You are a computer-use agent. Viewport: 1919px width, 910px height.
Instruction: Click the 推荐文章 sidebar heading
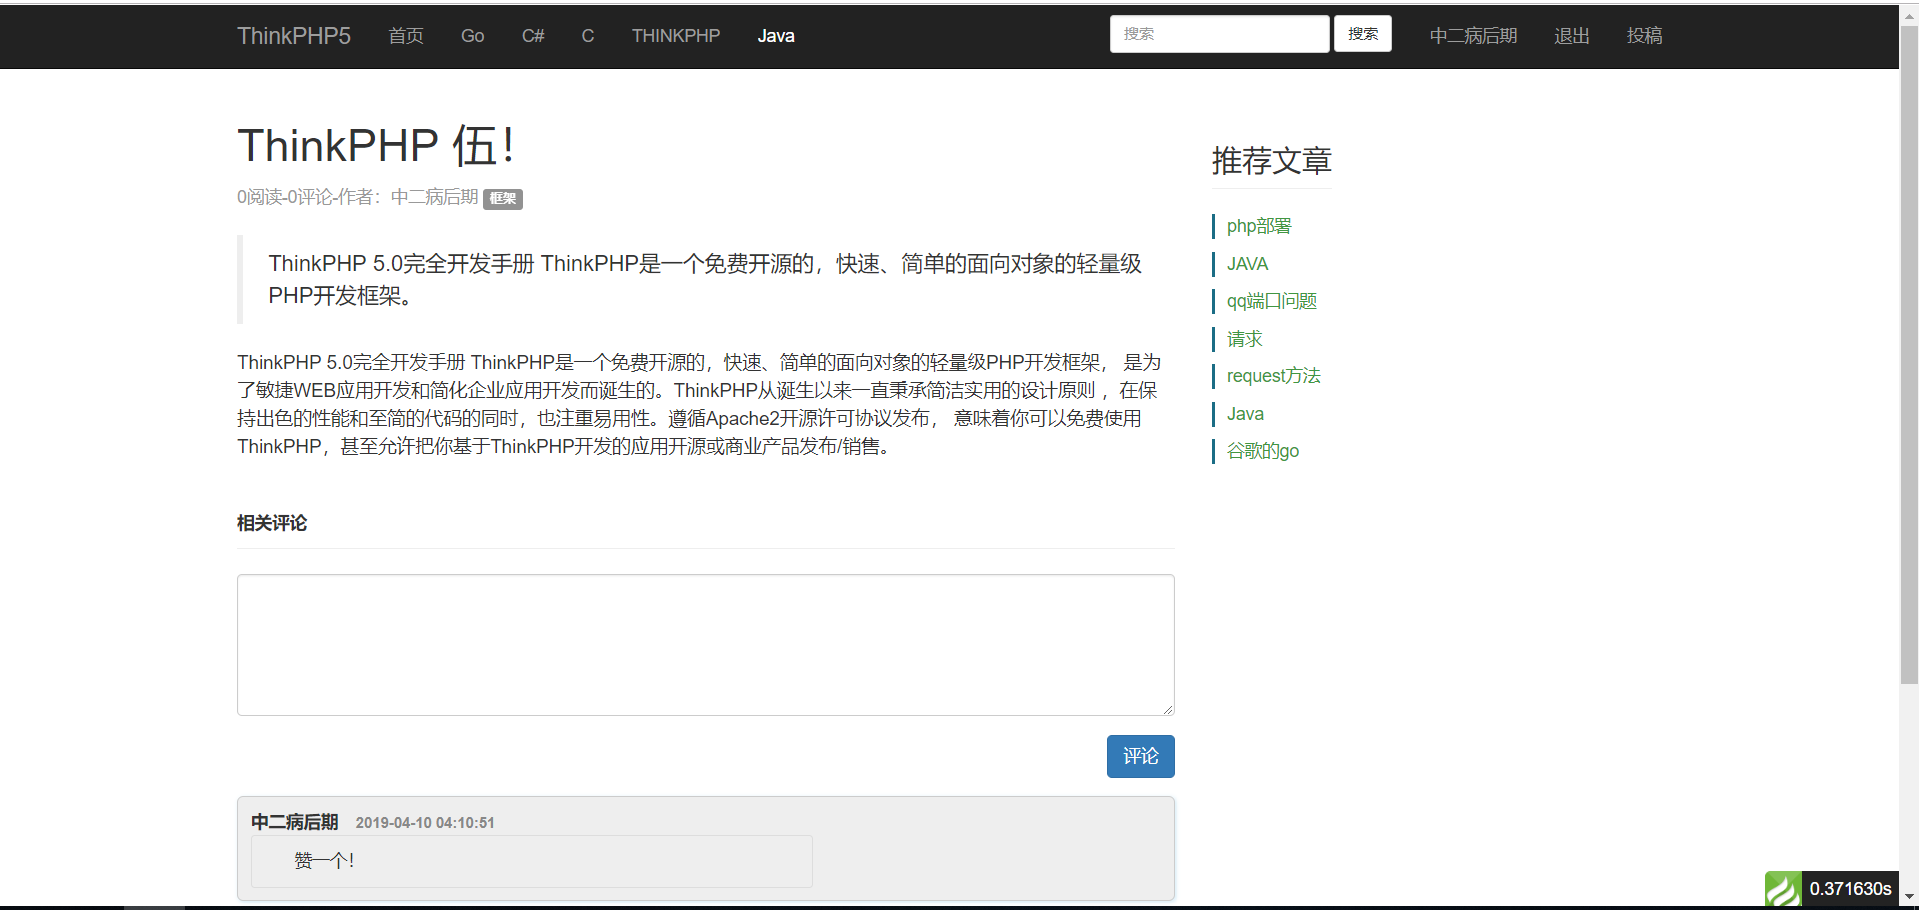[x=1271, y=161]
